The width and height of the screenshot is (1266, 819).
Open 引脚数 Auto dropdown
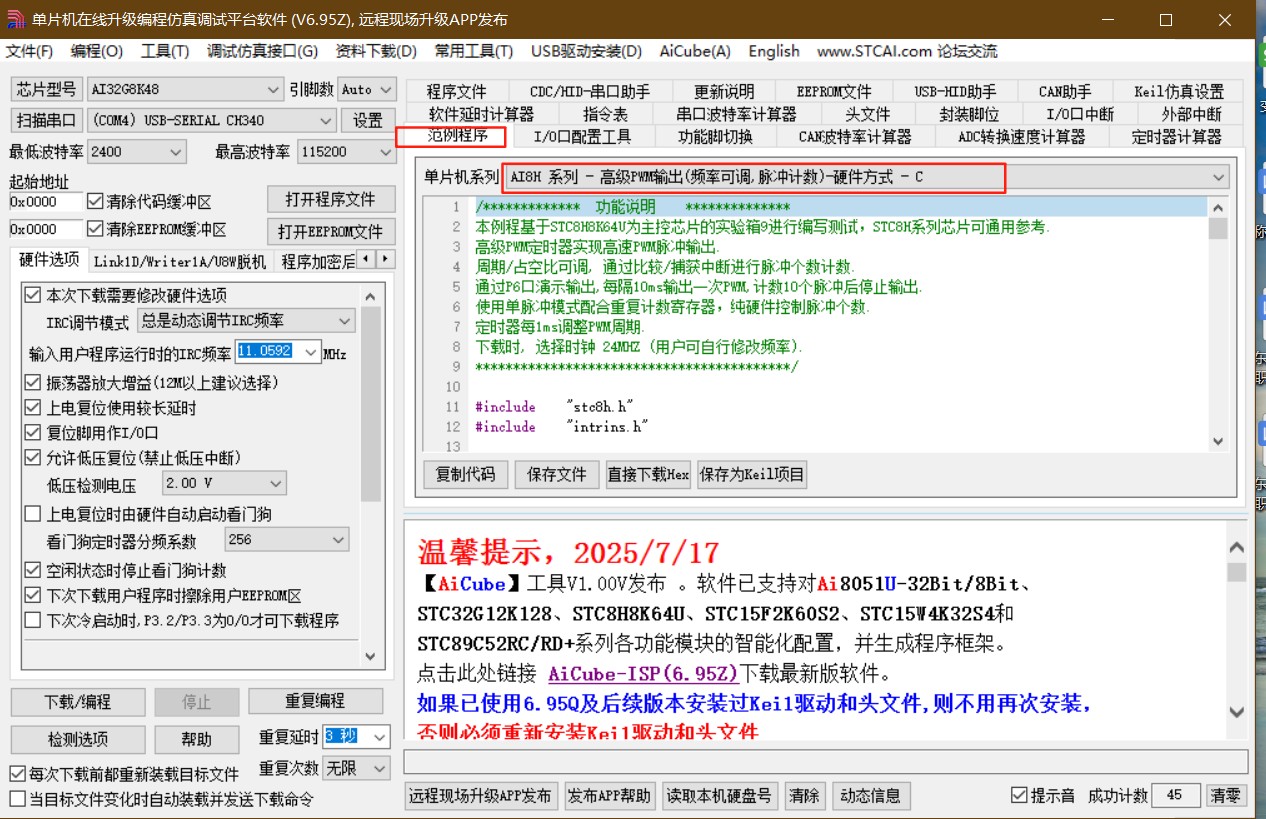(x=367, y=89)
